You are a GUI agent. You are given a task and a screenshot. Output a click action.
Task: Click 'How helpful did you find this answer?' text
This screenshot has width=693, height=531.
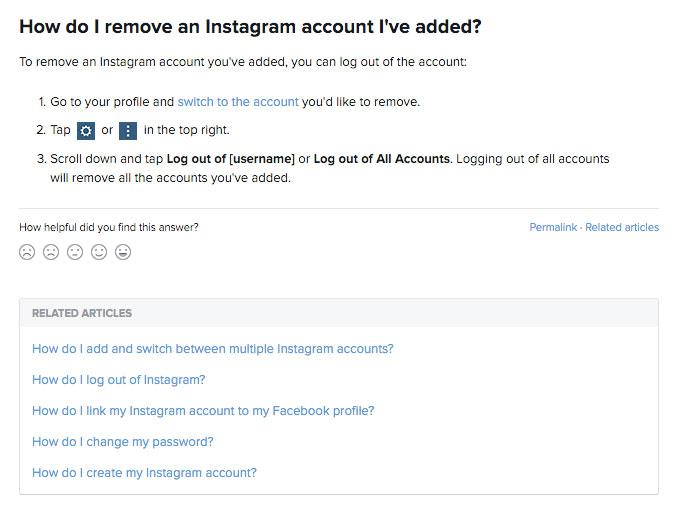[x=109, y=227]
